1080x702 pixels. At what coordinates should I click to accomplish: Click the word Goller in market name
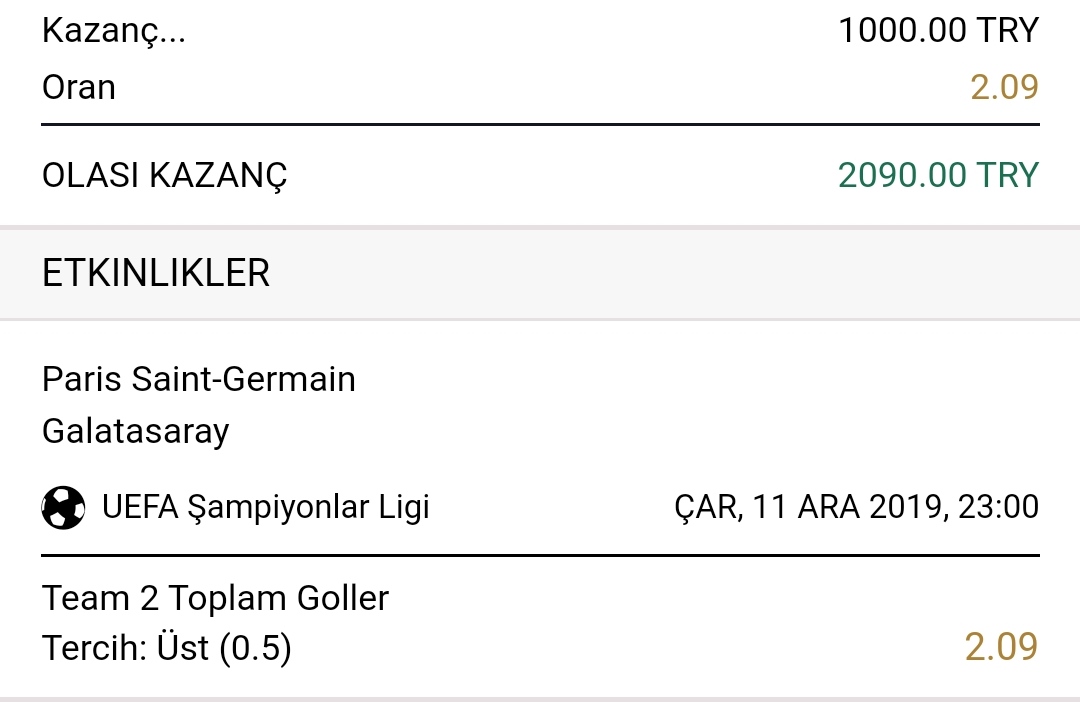click(343, 598)
